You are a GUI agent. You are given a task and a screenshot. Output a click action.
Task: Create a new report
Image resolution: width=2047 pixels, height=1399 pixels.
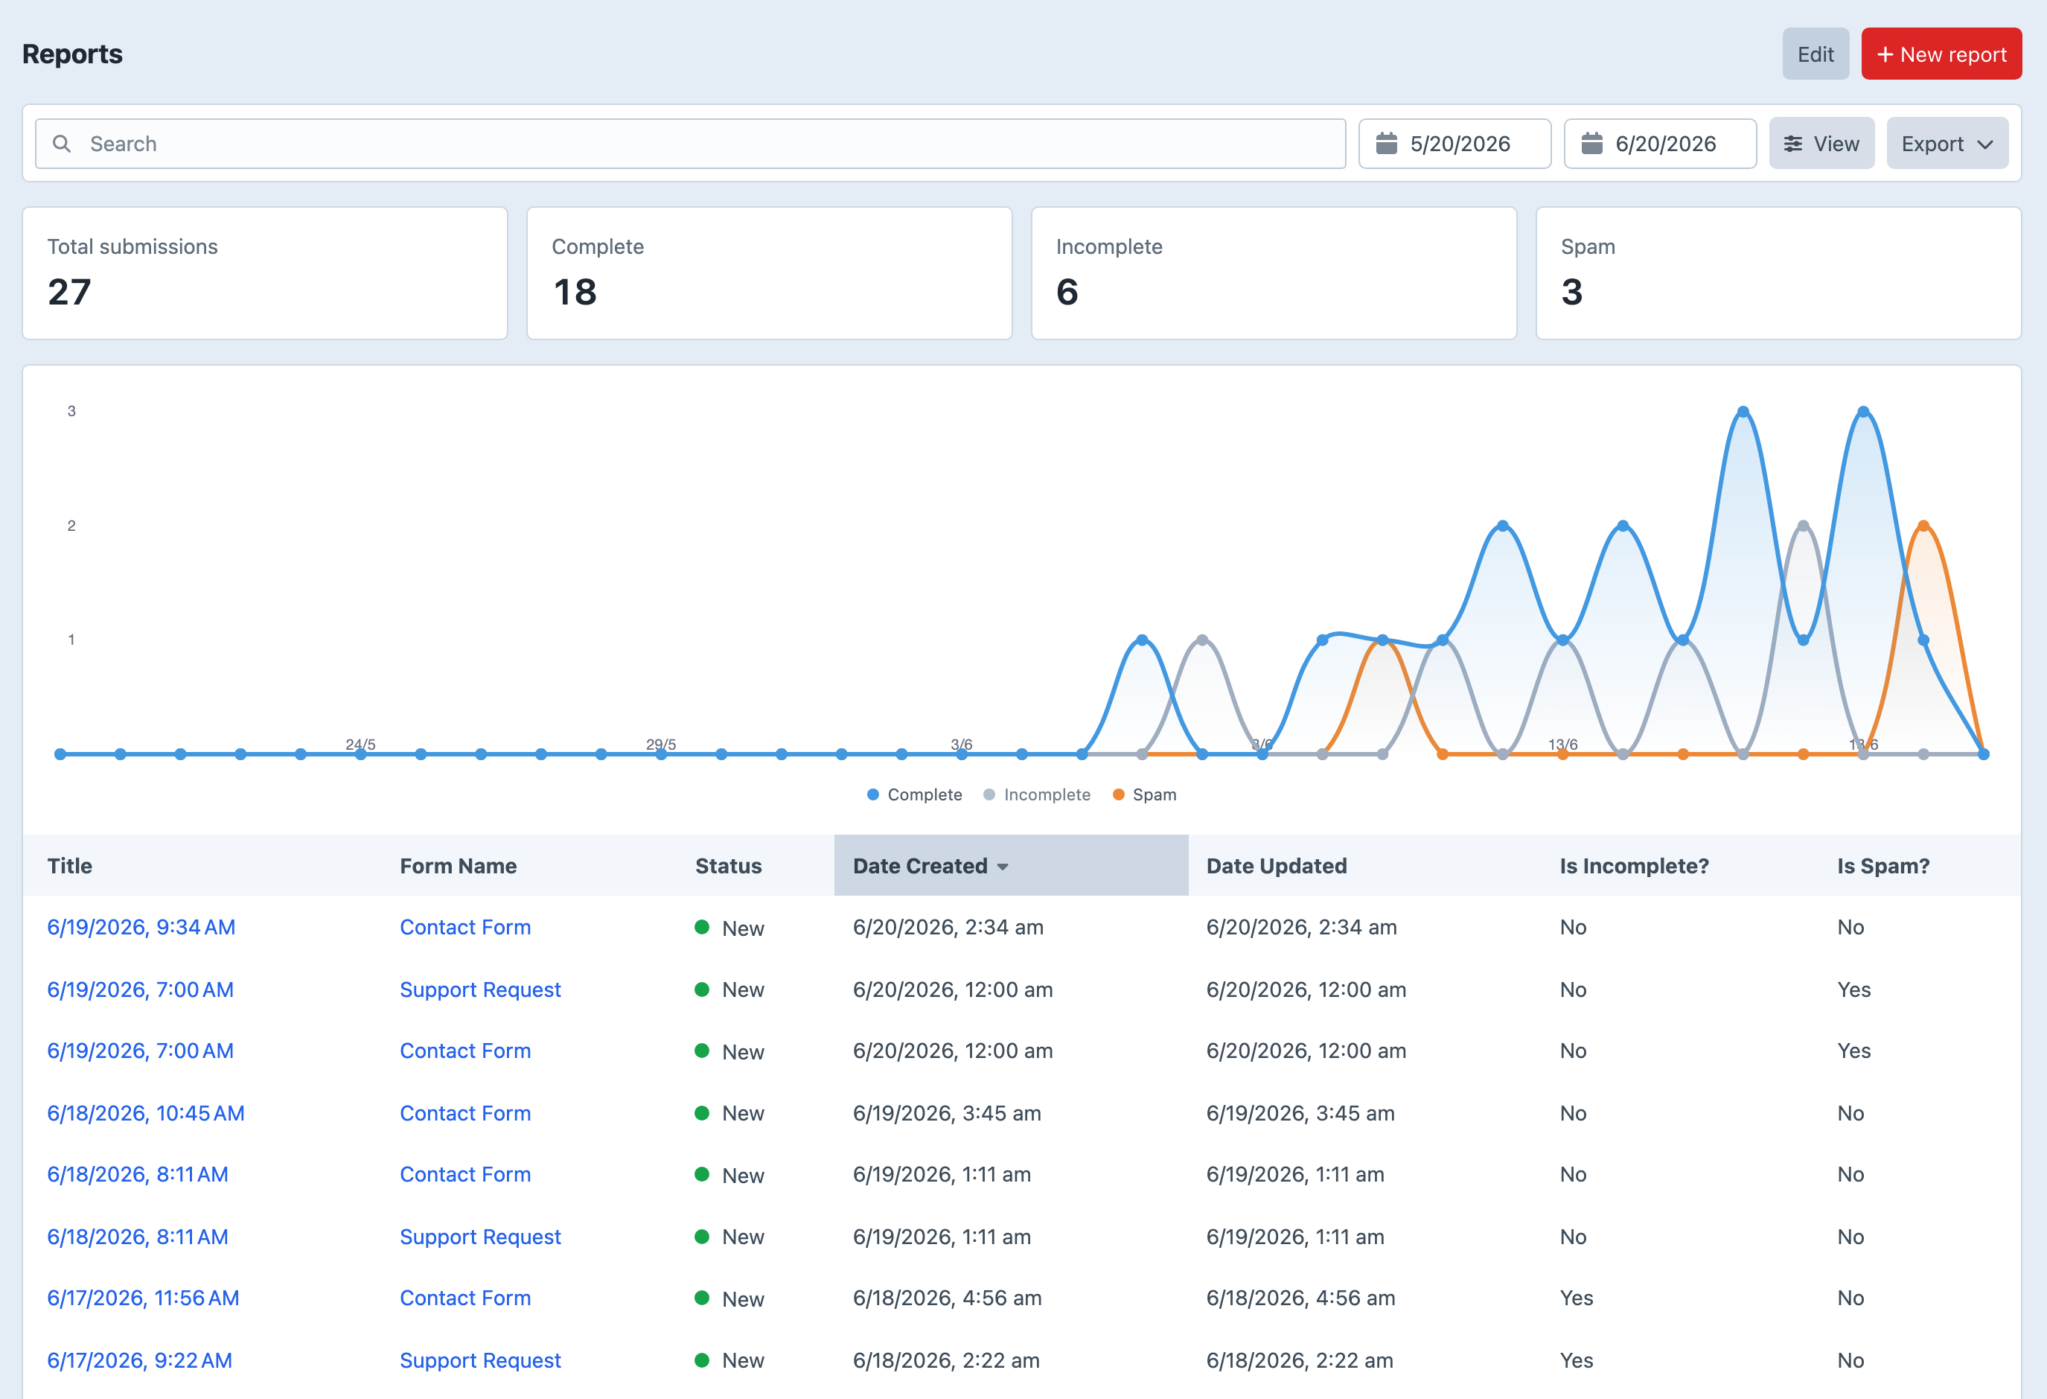click(1941, 54)
